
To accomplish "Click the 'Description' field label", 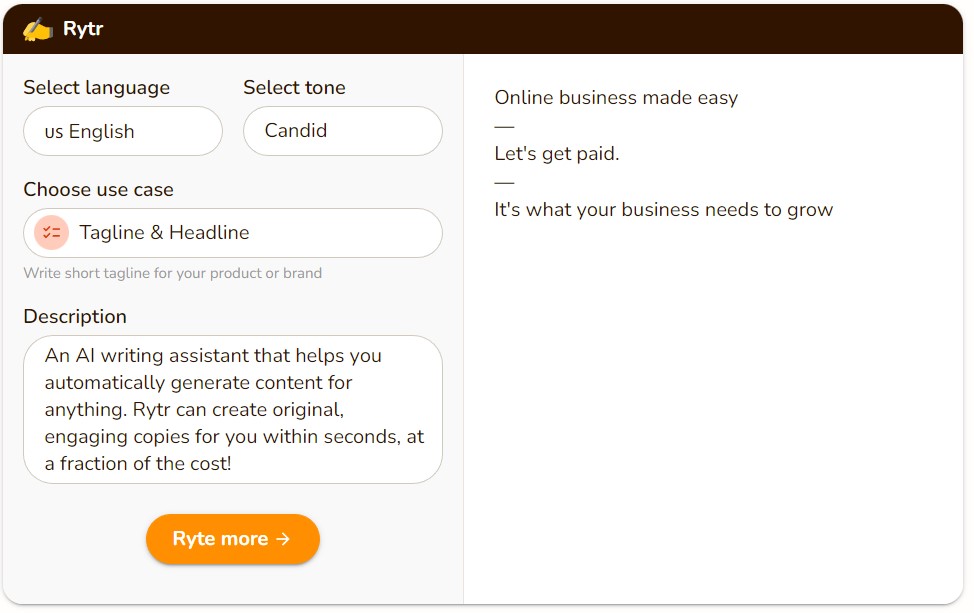I will [75, 317].
